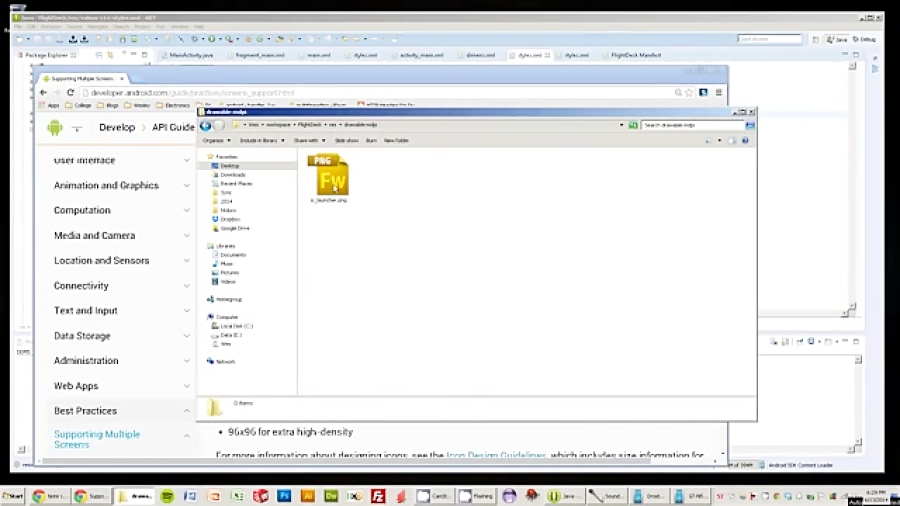Click the Android robot logo

coord(55,127)
